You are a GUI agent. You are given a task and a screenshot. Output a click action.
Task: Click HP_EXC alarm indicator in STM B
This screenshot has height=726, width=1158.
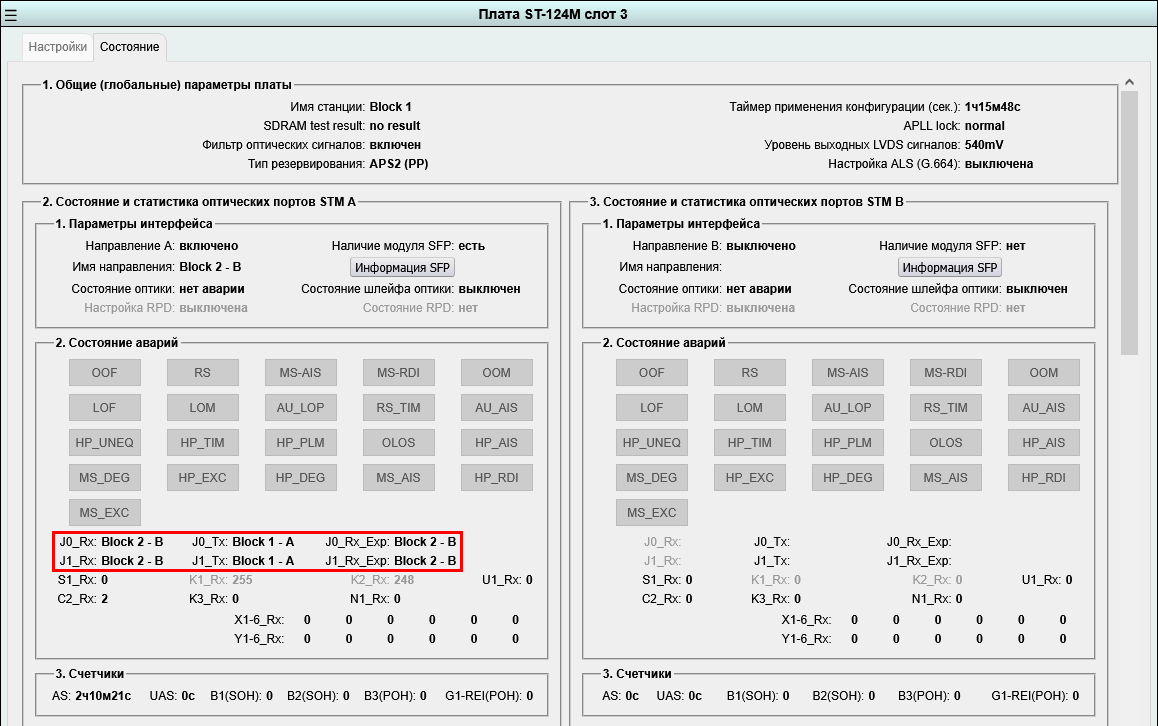coord(750,478)
